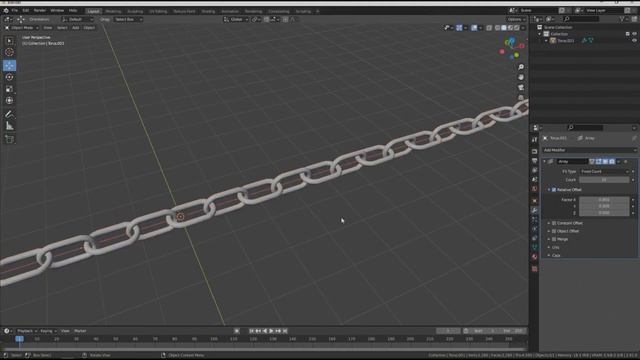The height and width of the screenshot is (360, 640).
Task: Activate the Cursor tool
Action: (x=9, y=52)
